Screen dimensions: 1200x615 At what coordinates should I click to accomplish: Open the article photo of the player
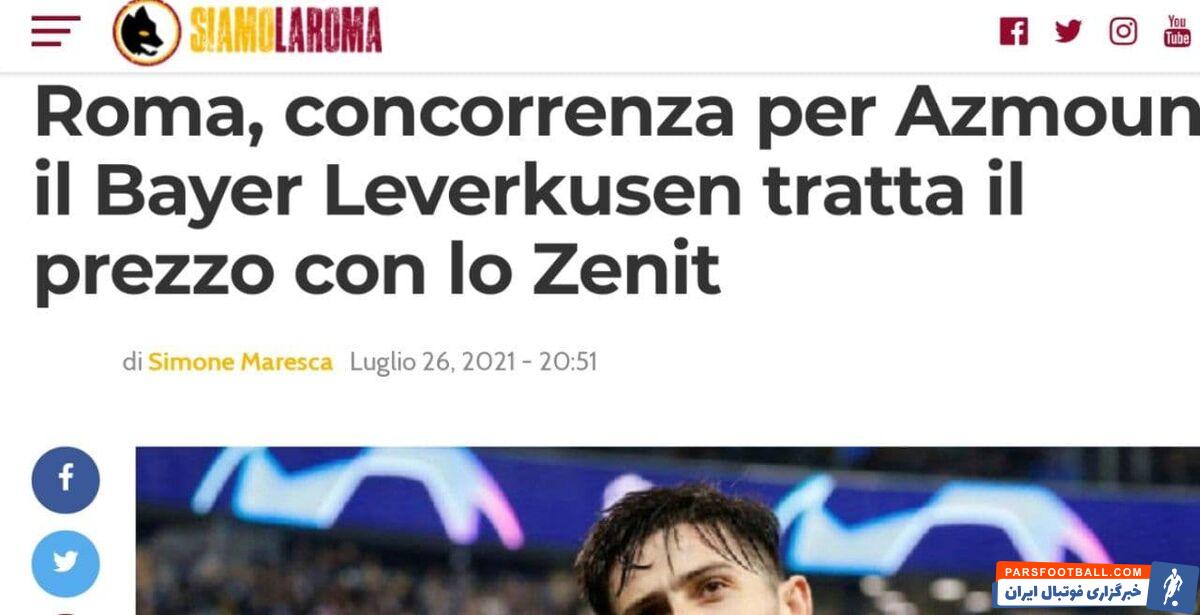click(668, 531)
